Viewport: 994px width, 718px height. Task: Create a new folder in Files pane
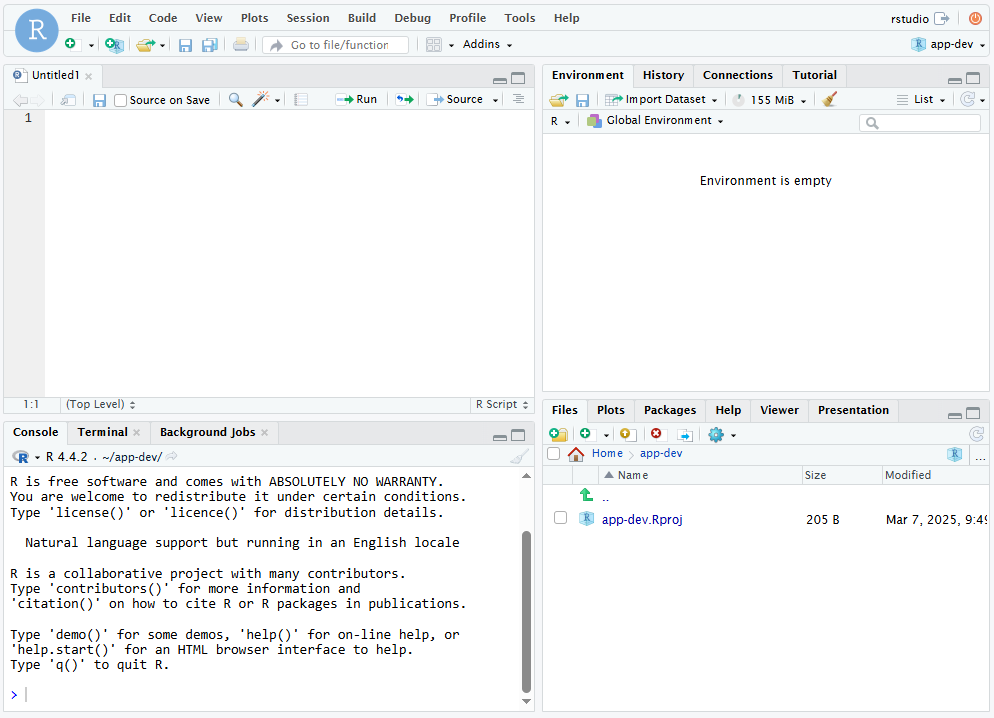pyautogui.click(x=558, y=434)
